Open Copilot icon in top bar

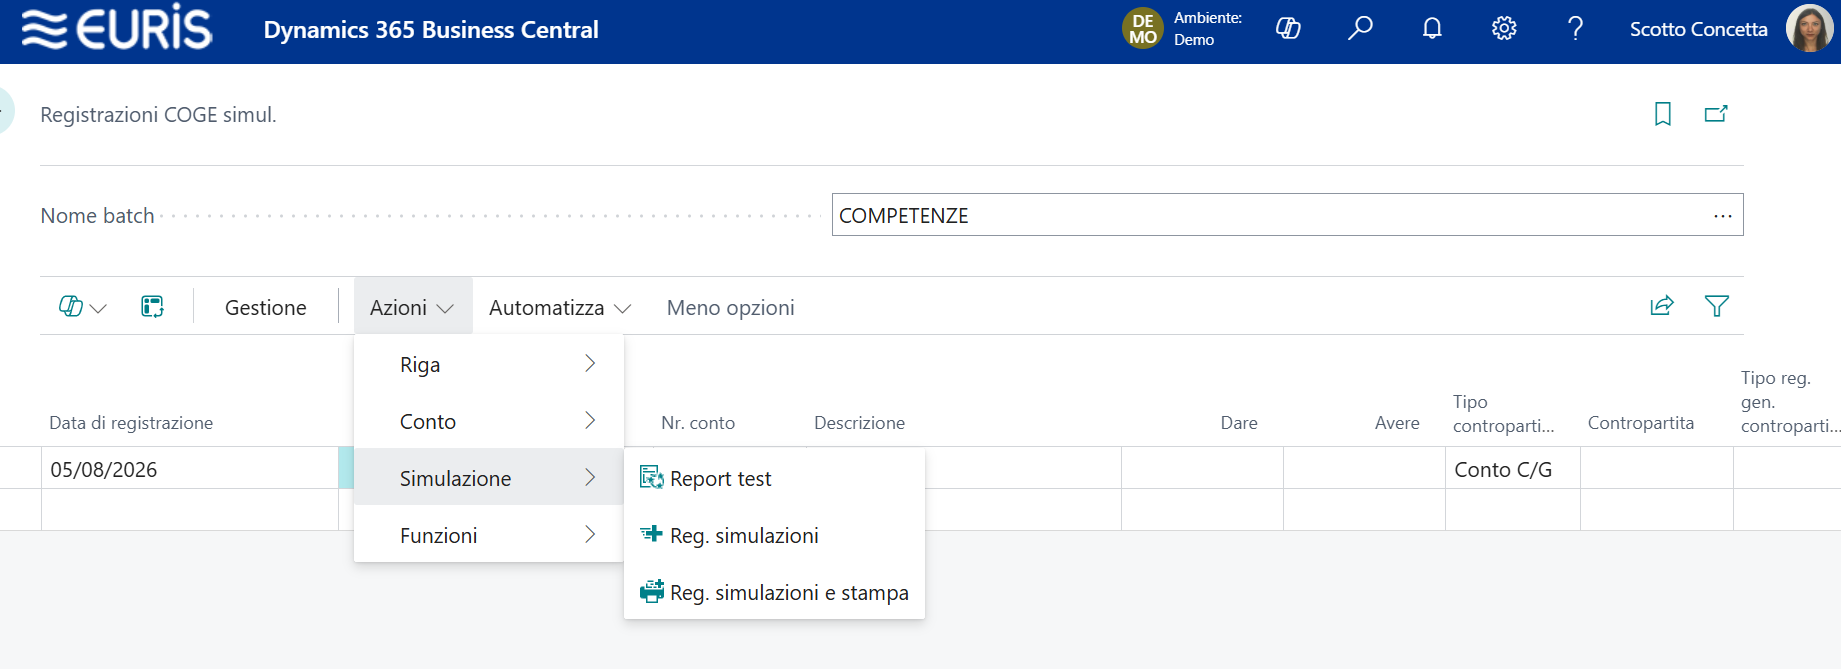(1288, 29)
